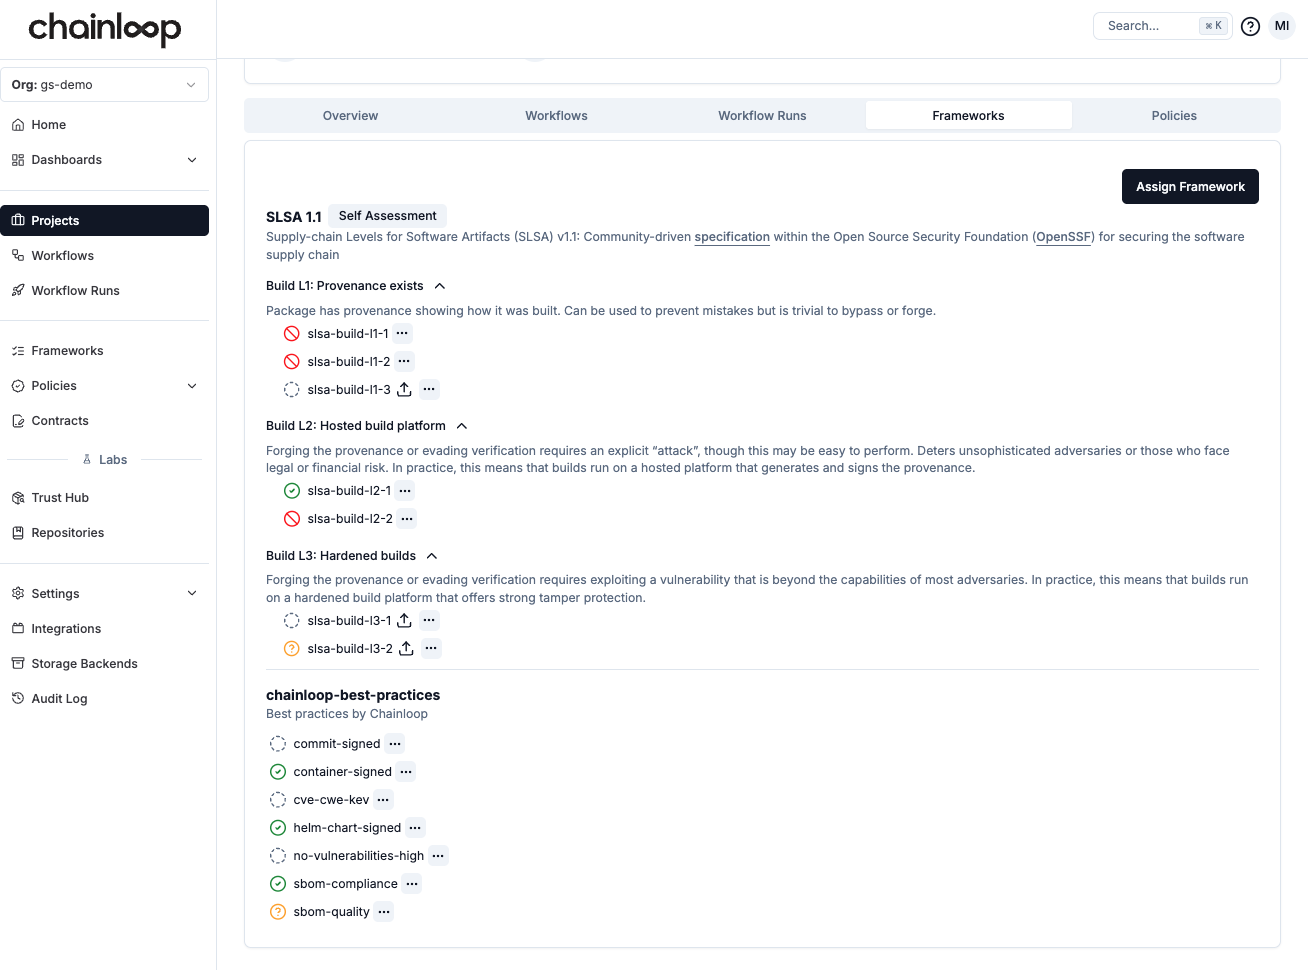Viewport: 1308px width, 970px height.
Task: Open Contracts in the sidebar
Action: click(104, 421)
